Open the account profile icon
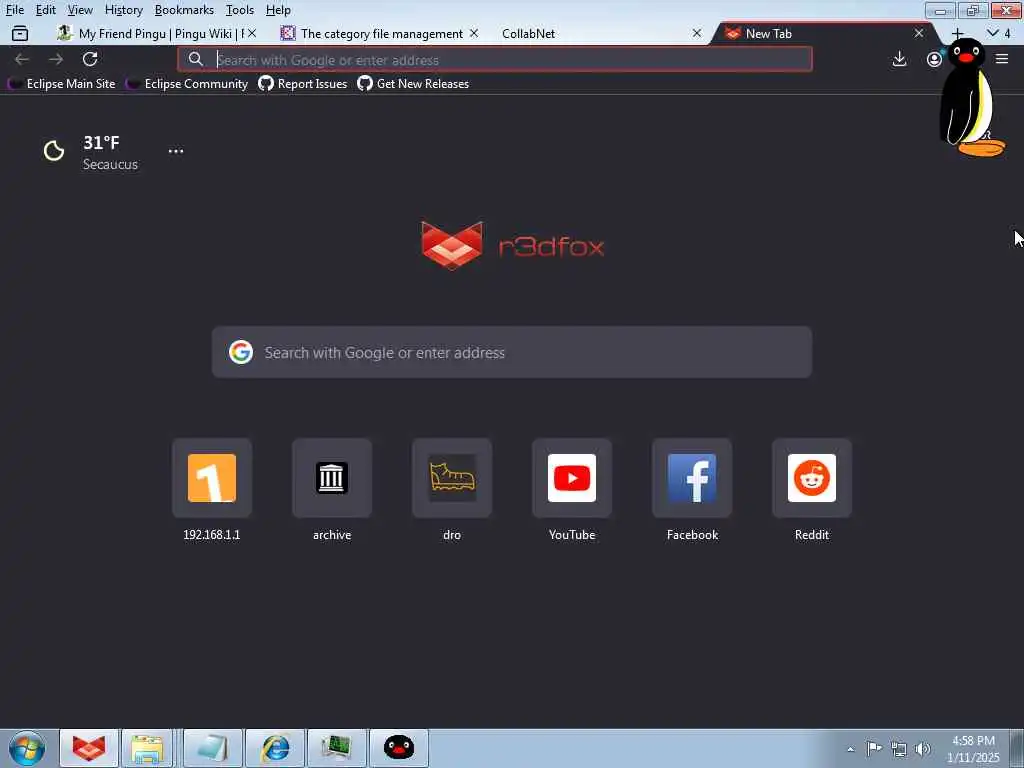The height and width of the screenshot is (768, 1024). tap(935, 59)
